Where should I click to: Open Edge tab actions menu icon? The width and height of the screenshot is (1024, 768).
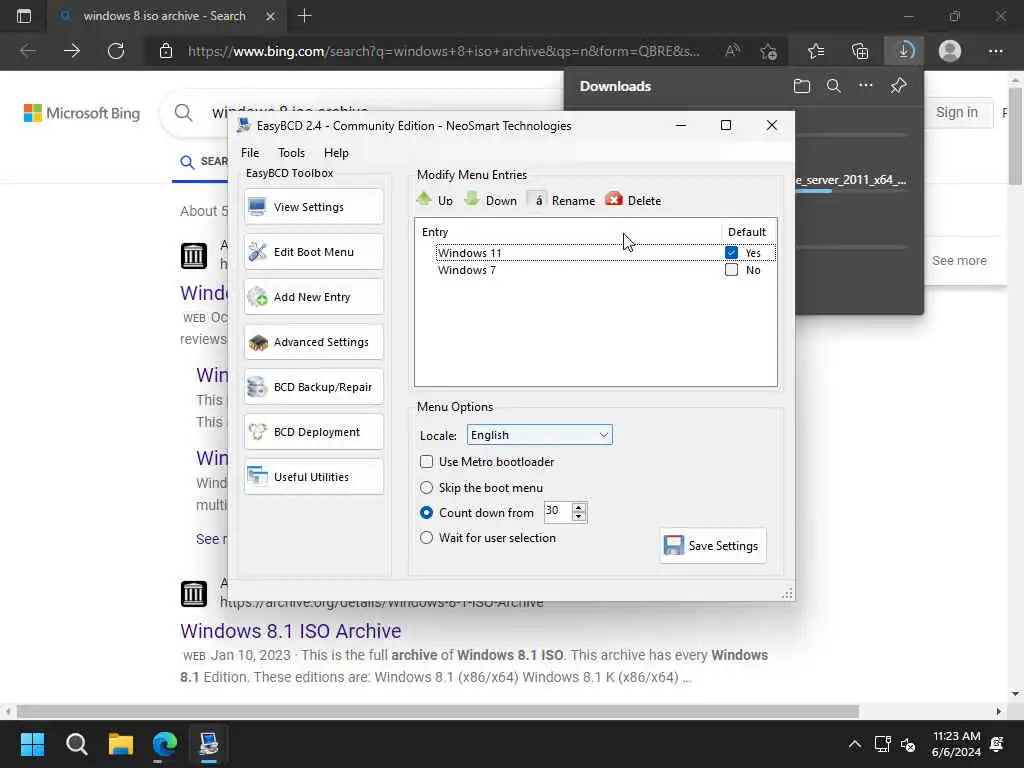(x=24, y=16)
